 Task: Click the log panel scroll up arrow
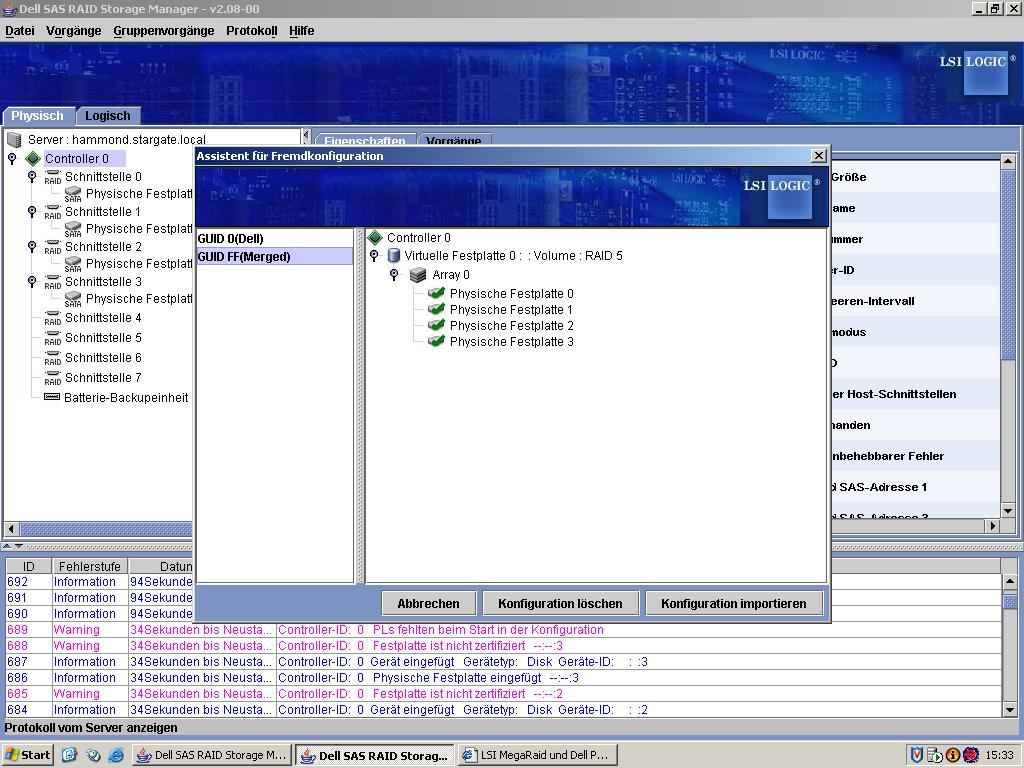(1010, 581)
